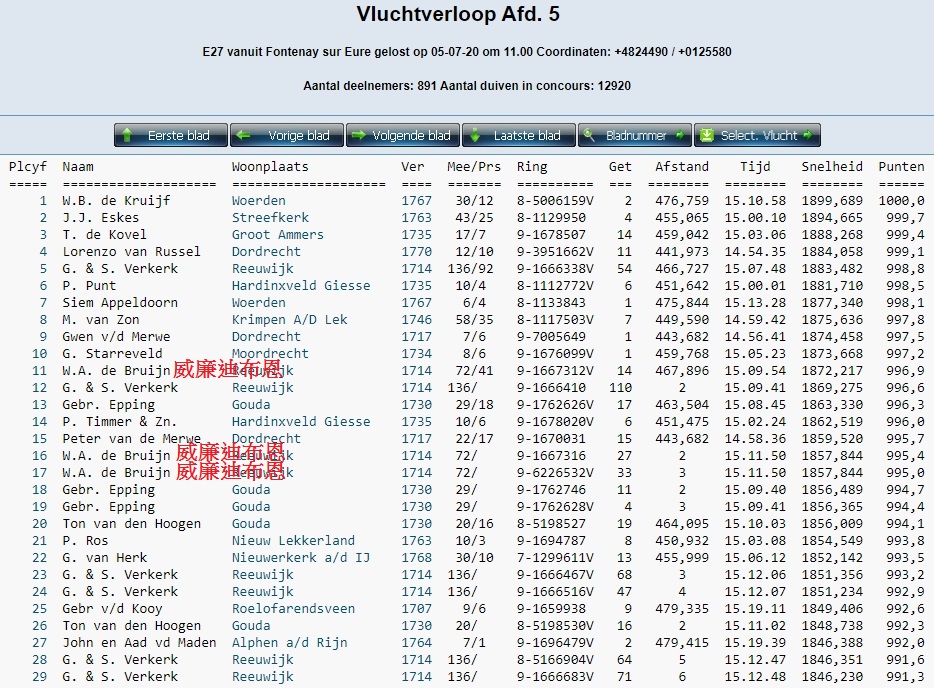Click the Punten column header
This screenshot has width=934, height=688.
coord(901,167)
